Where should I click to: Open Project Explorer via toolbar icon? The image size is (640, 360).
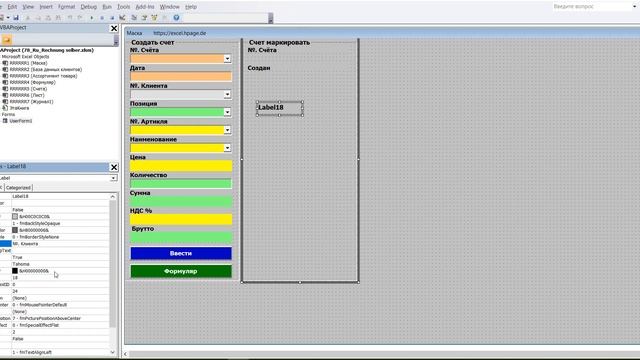pos(134,18)
